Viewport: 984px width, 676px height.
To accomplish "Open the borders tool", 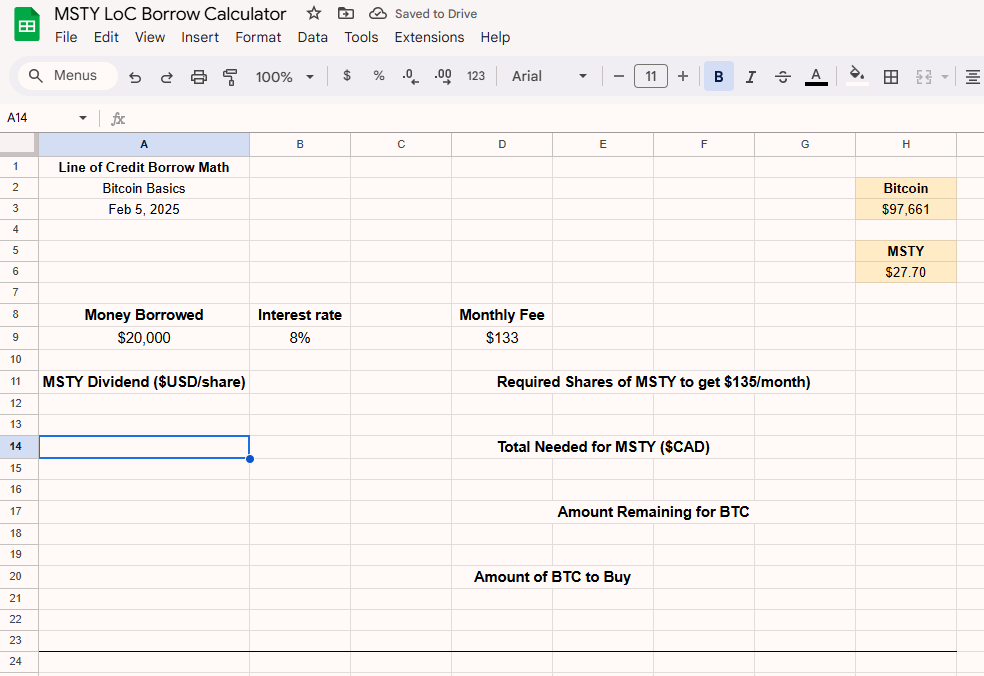I will pos(890,77).
